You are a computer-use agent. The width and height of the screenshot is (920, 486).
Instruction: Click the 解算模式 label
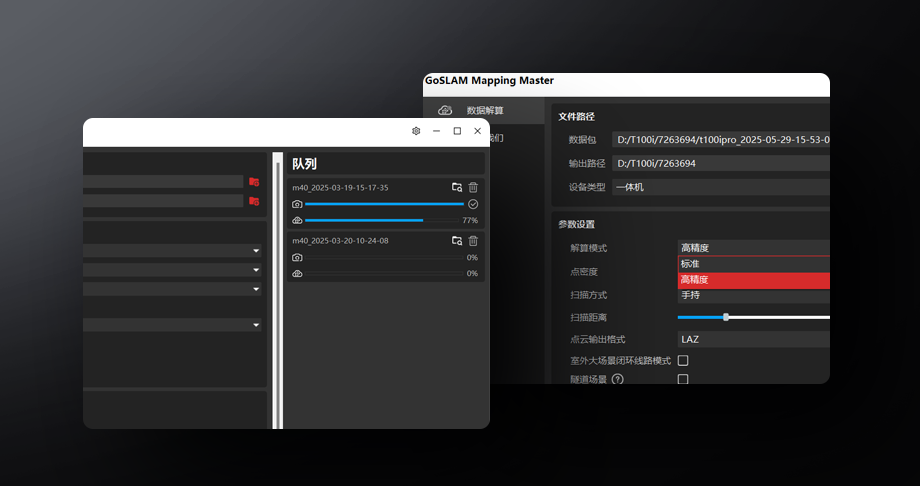(x=588, y=248)
